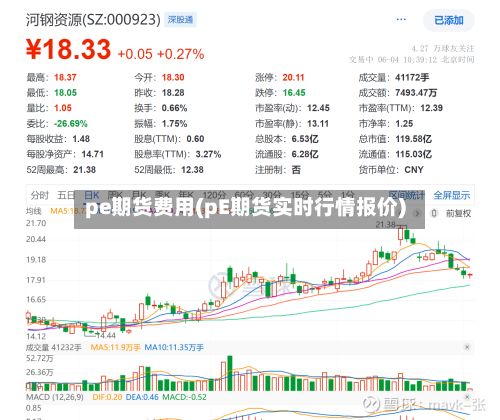Screen dimensions: 500x420
Task: Click the 货币单位 value CNY
Action: click(x=414, y=170)
